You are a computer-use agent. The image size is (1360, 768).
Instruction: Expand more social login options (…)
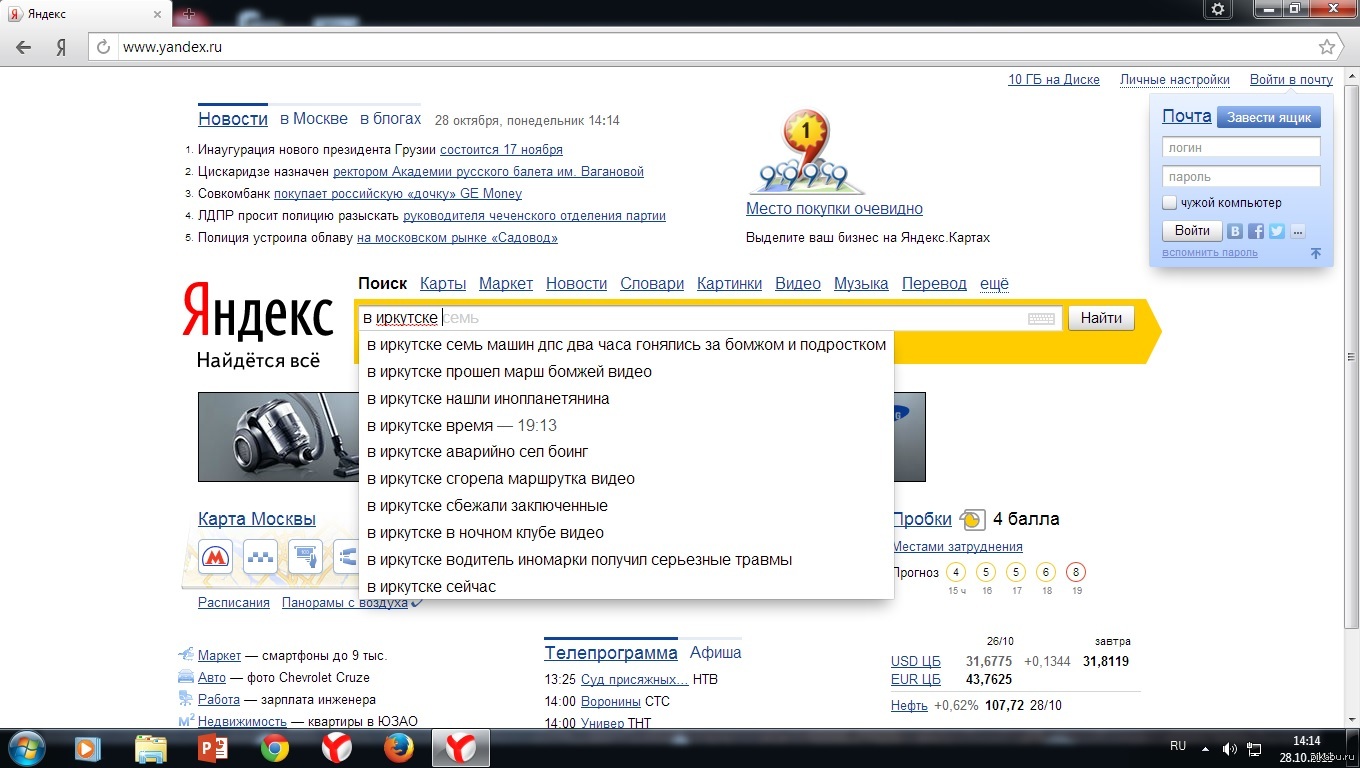tap(1298, 231)
